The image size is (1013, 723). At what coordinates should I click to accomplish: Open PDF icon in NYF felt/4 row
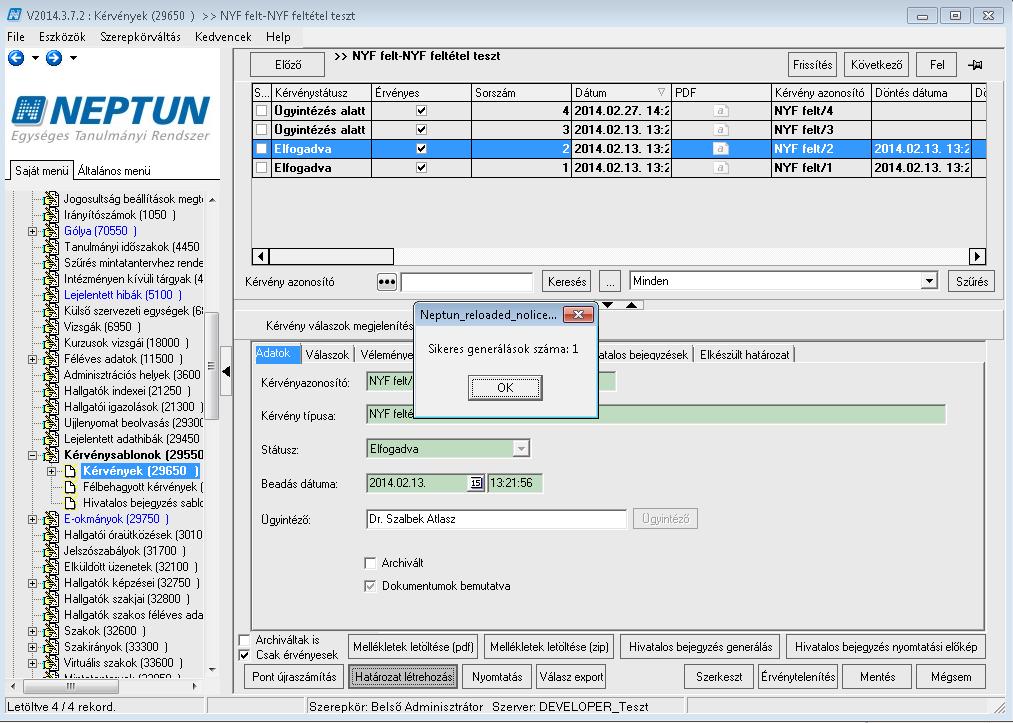coord(720,111)
